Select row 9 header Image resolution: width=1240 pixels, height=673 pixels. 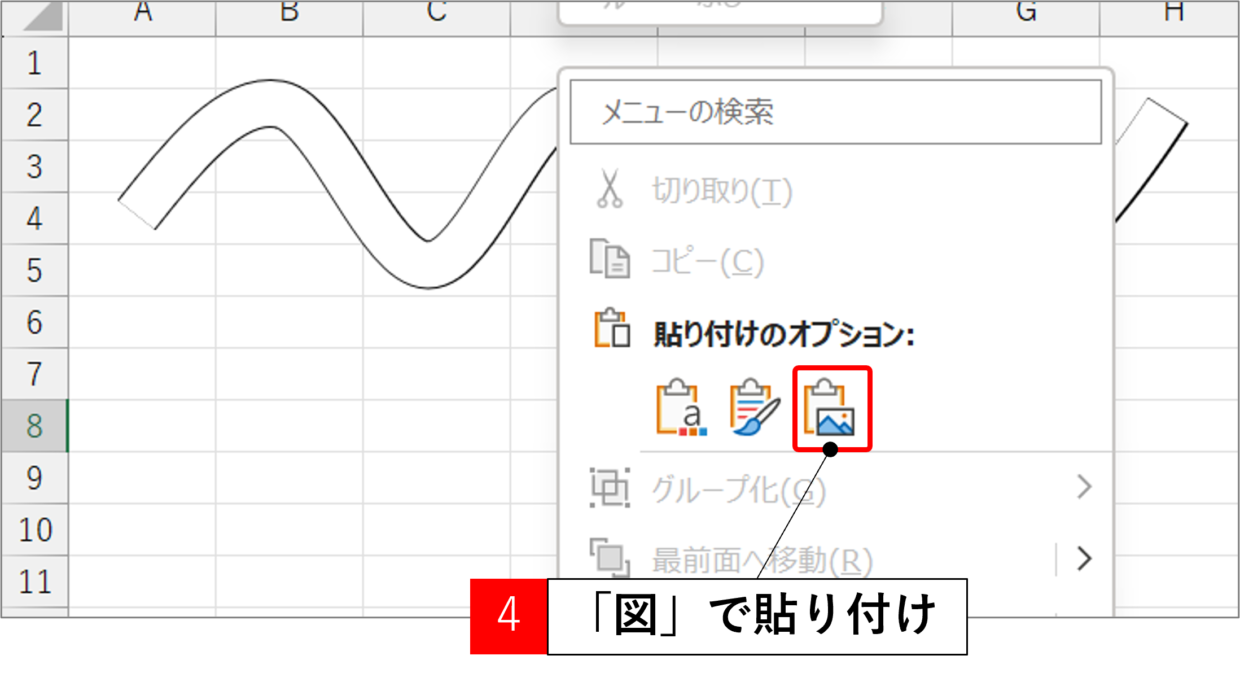[x=35, y=479]
